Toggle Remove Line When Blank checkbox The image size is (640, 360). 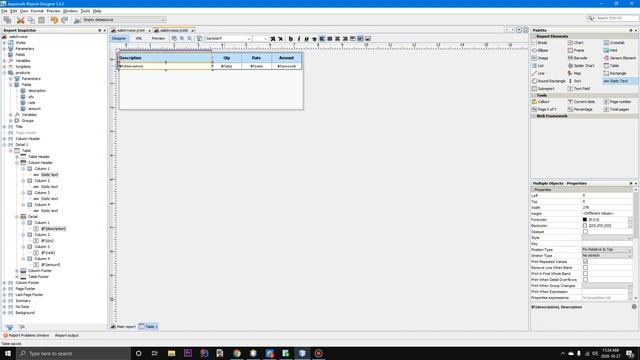coord(585,268)
